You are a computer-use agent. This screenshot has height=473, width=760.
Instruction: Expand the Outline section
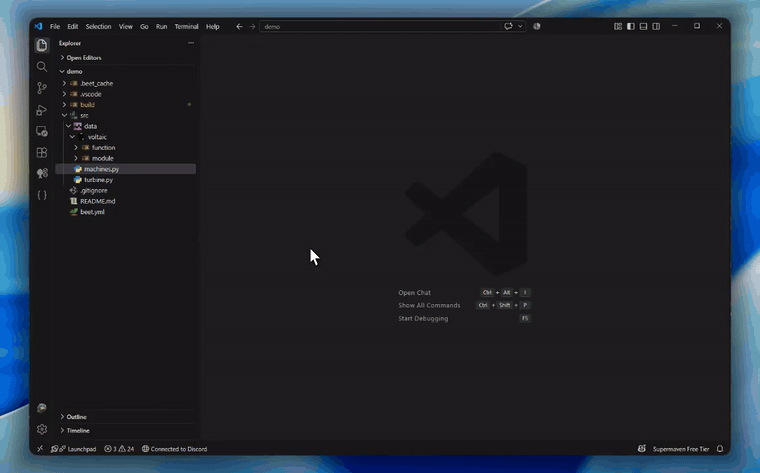pyautogui.click(x=126, y=417)
